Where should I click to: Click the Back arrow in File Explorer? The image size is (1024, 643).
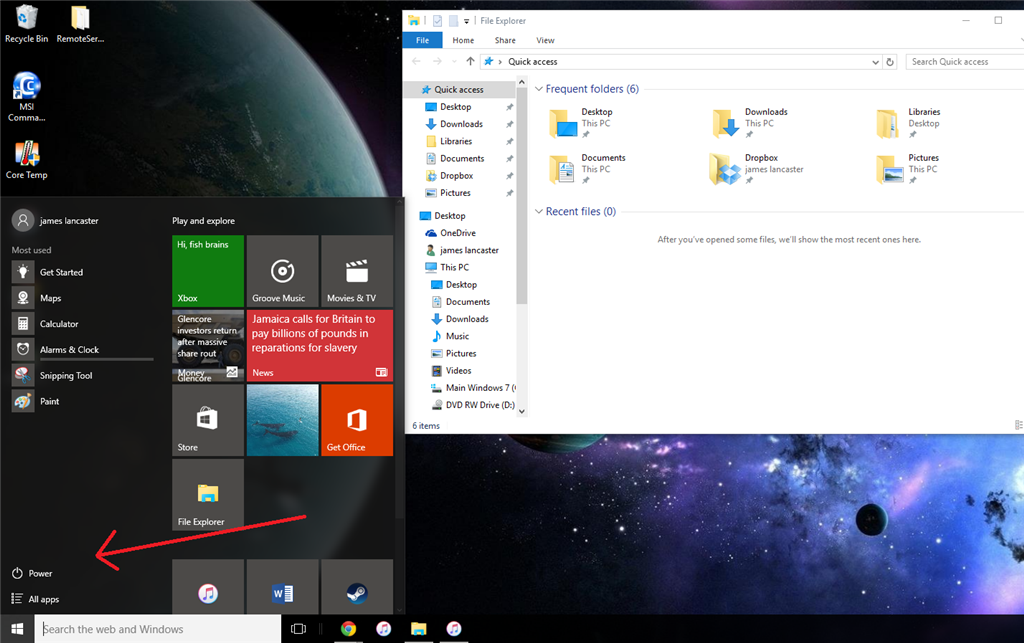[417, 61]
